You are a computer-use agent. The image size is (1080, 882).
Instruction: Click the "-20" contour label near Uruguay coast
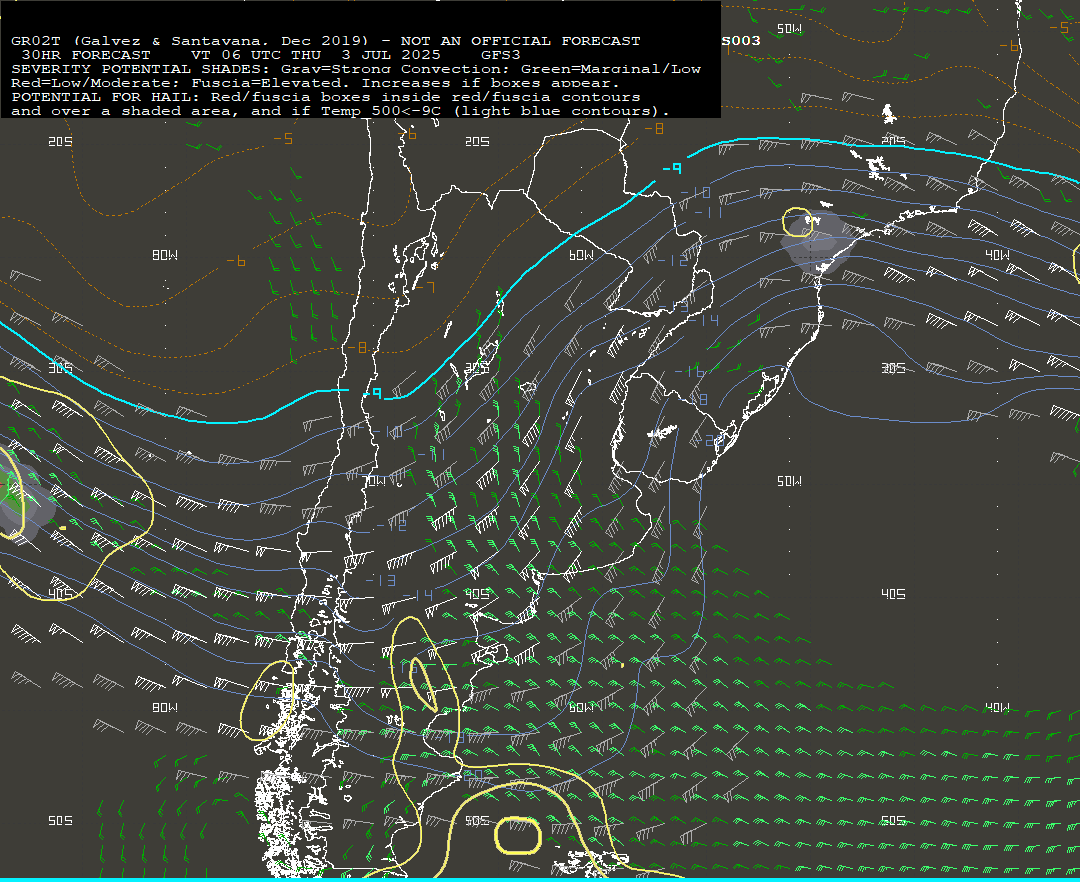click(708, 441)
